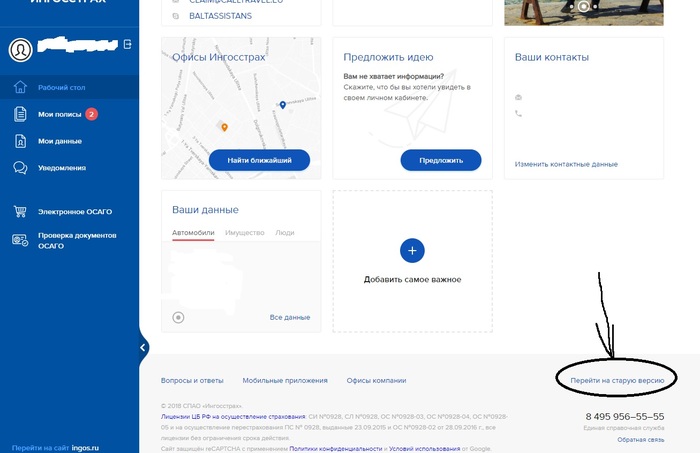
Task: Click the document icon for Мои полисы
Action: point(20,114)
